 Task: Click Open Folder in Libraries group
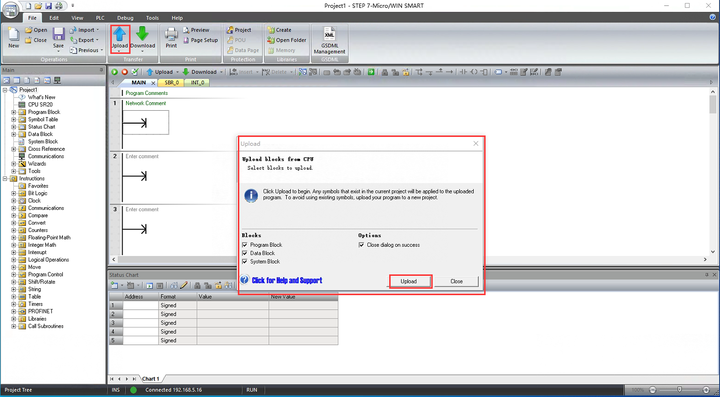click(287, 40)
